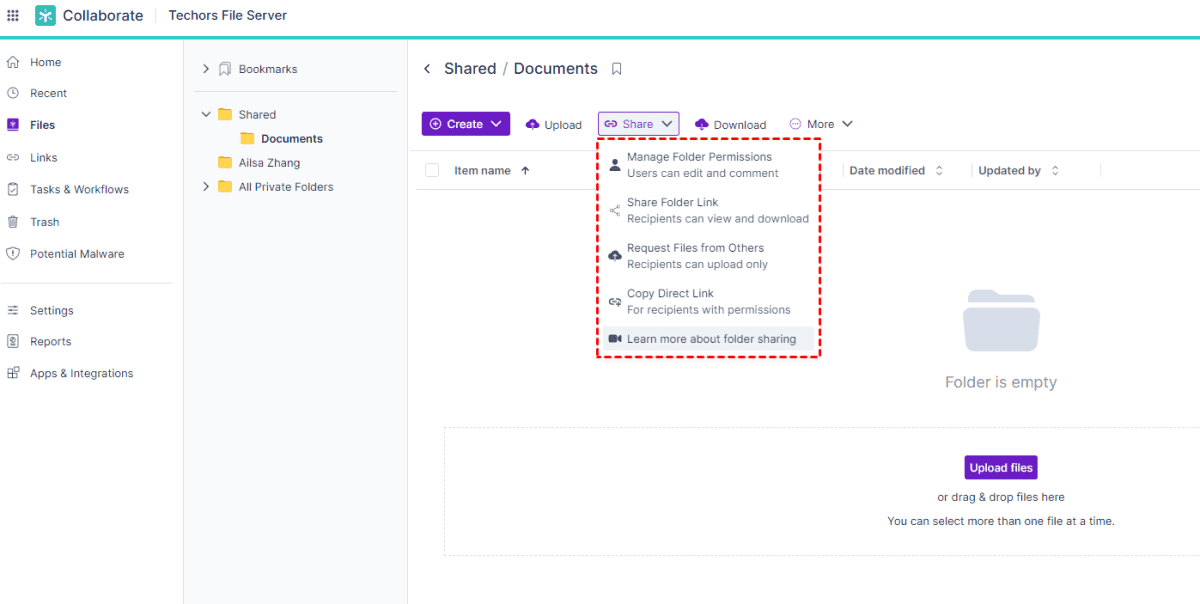
Task: Click the Files icon in sidebar
Action: point(13,125)
